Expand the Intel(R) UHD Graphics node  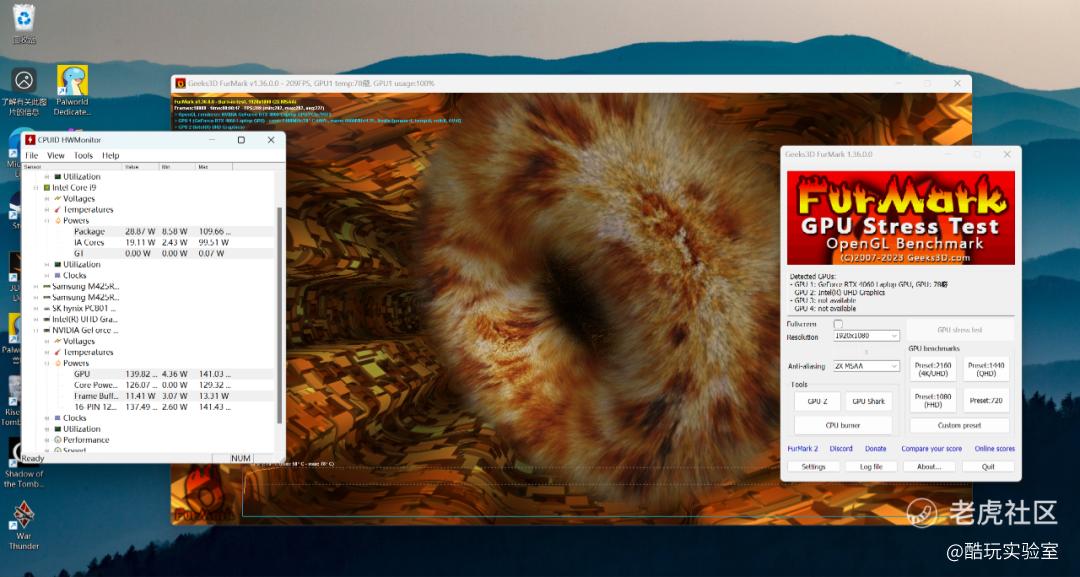36,319
